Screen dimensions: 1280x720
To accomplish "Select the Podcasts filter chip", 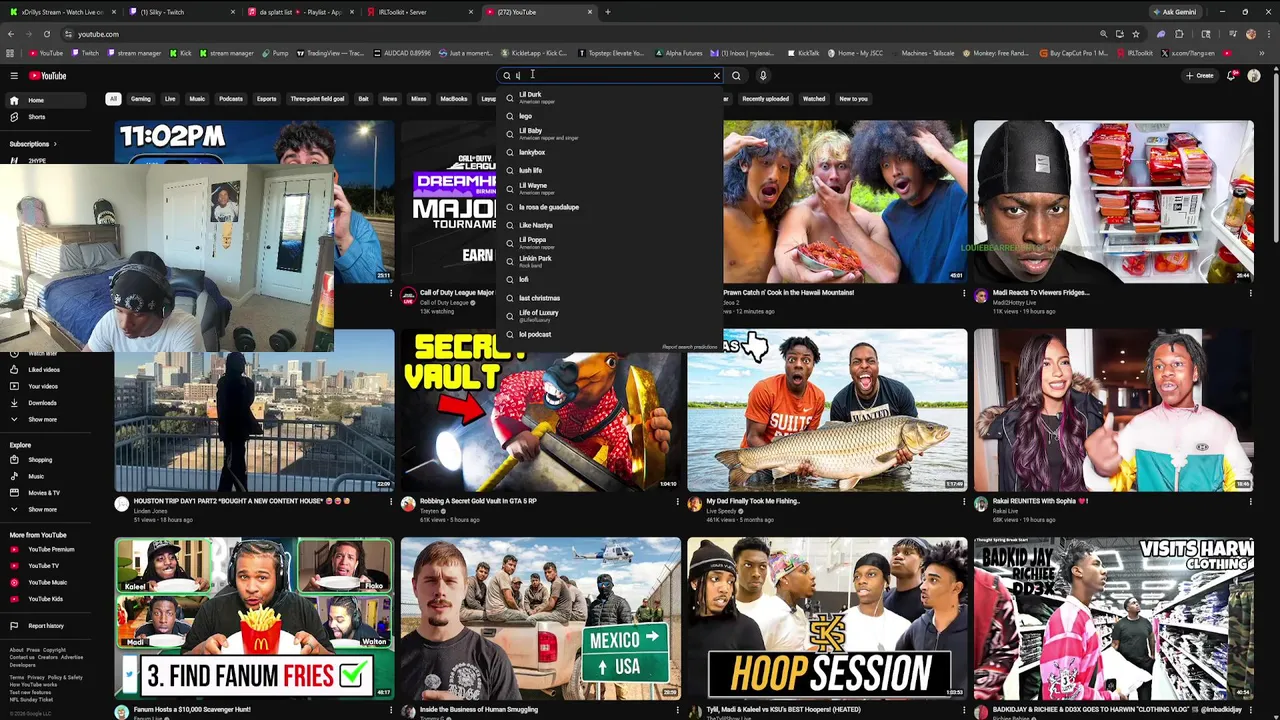I will pos(231,99).
